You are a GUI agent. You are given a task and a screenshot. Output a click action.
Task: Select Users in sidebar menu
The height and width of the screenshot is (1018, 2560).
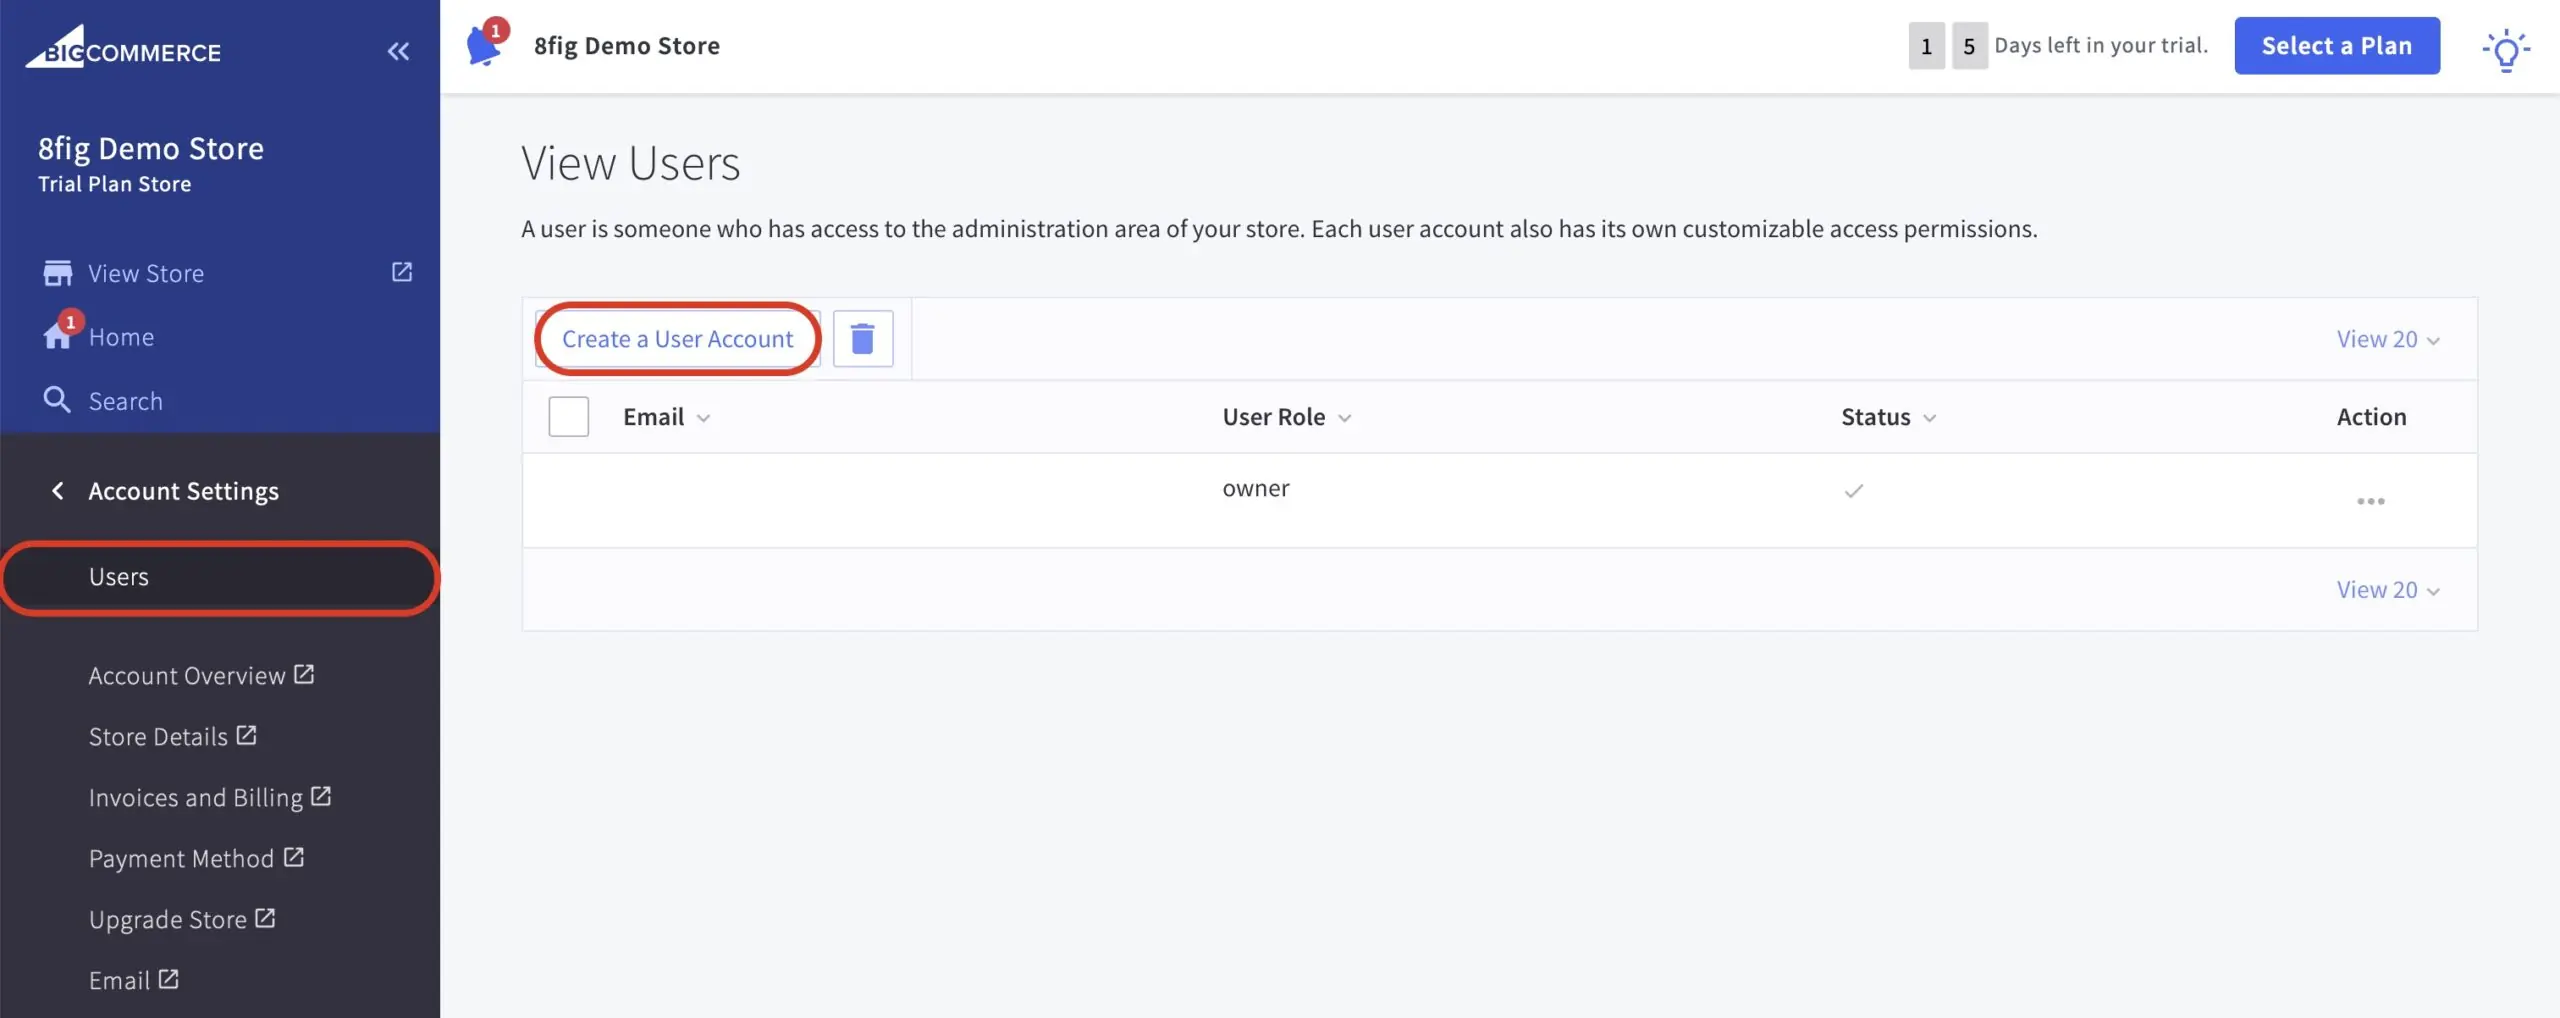point(220,577)
